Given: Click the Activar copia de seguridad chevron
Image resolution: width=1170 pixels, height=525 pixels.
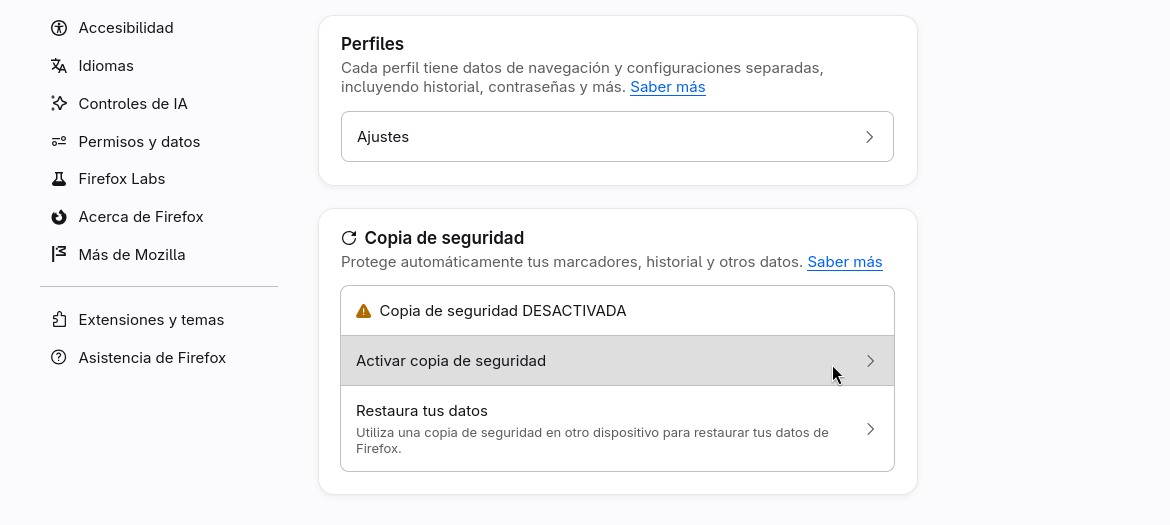Looking at the screenshot, I should point(870,361).
